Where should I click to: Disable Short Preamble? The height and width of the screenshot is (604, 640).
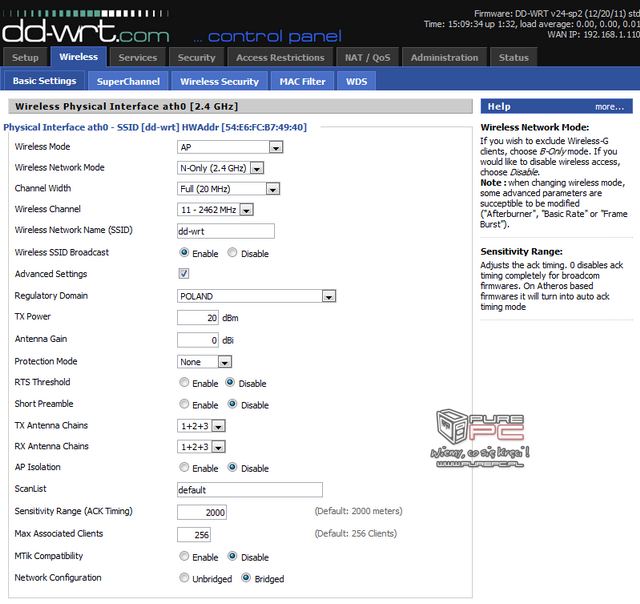tap(232, 404)
